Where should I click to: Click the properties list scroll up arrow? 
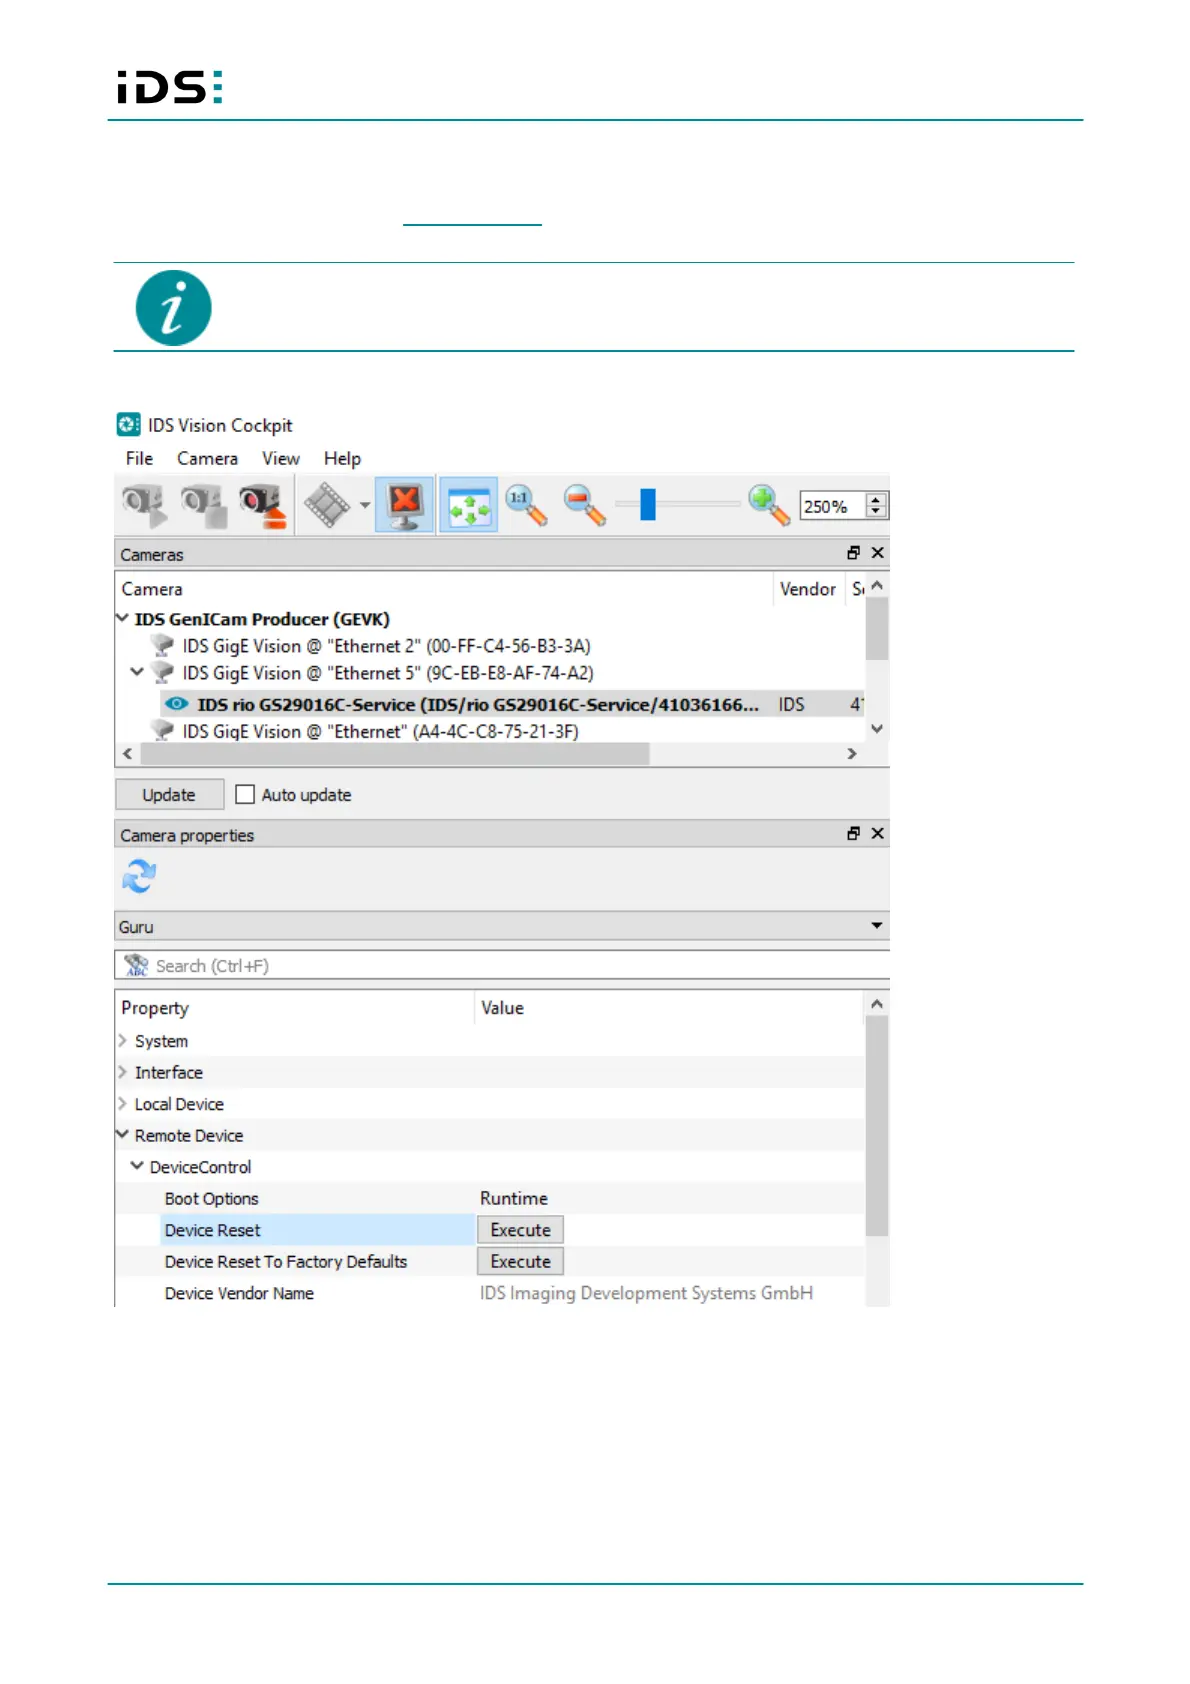coord(877,1004)
